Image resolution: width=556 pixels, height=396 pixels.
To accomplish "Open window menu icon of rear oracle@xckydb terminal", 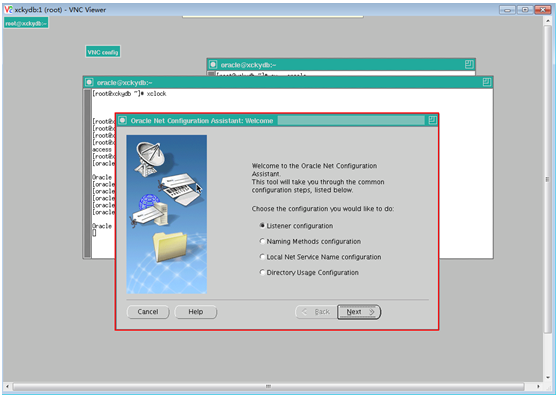I will pos(213,65).
